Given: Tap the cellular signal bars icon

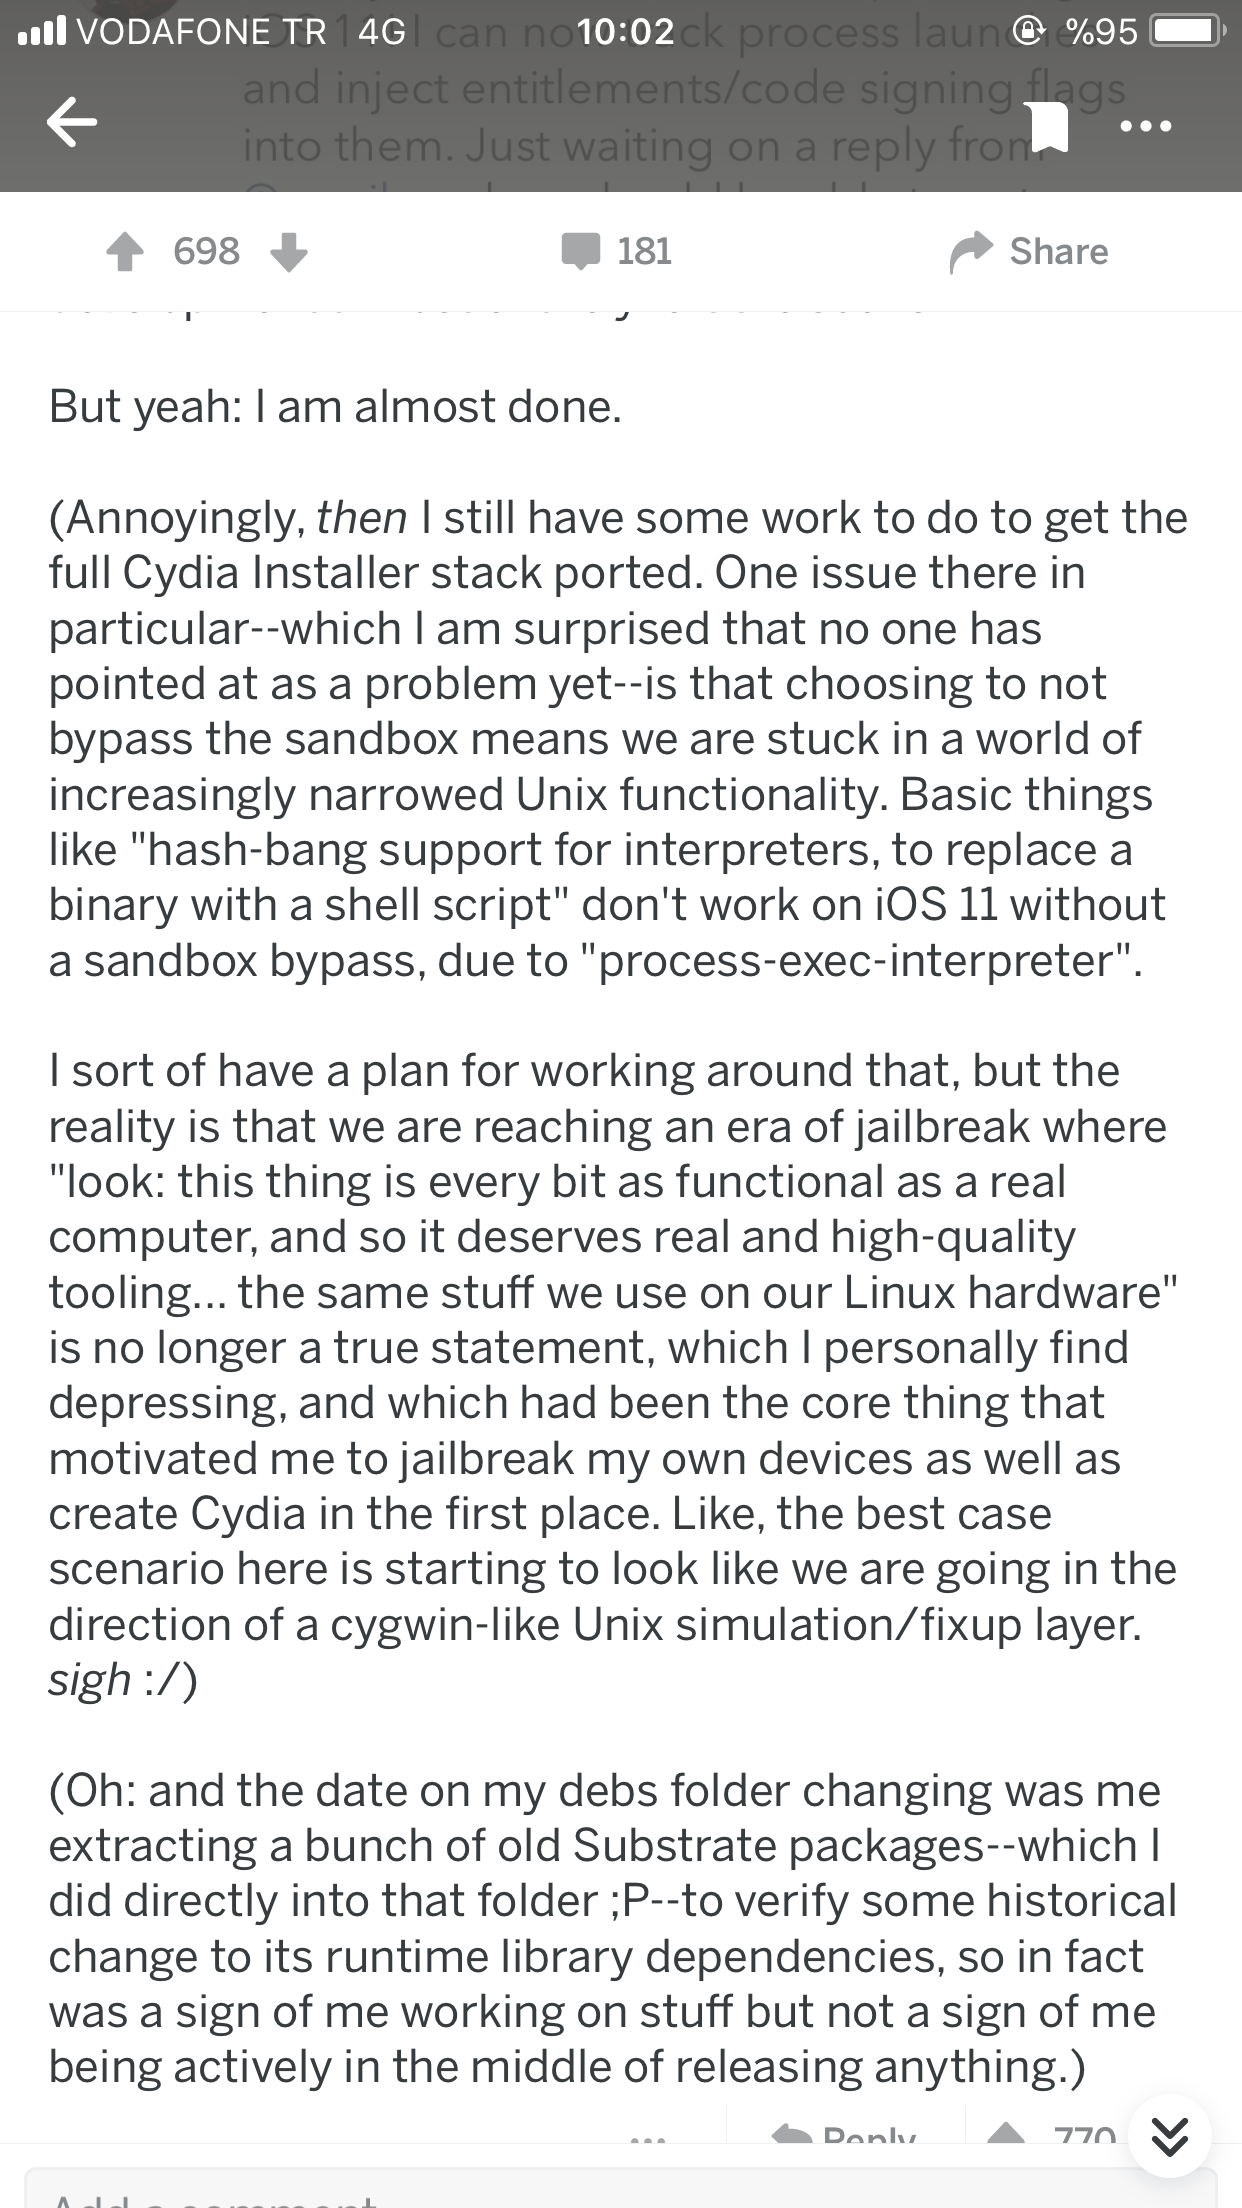Looking at the screenshot, I should click(x=42, y=32).
